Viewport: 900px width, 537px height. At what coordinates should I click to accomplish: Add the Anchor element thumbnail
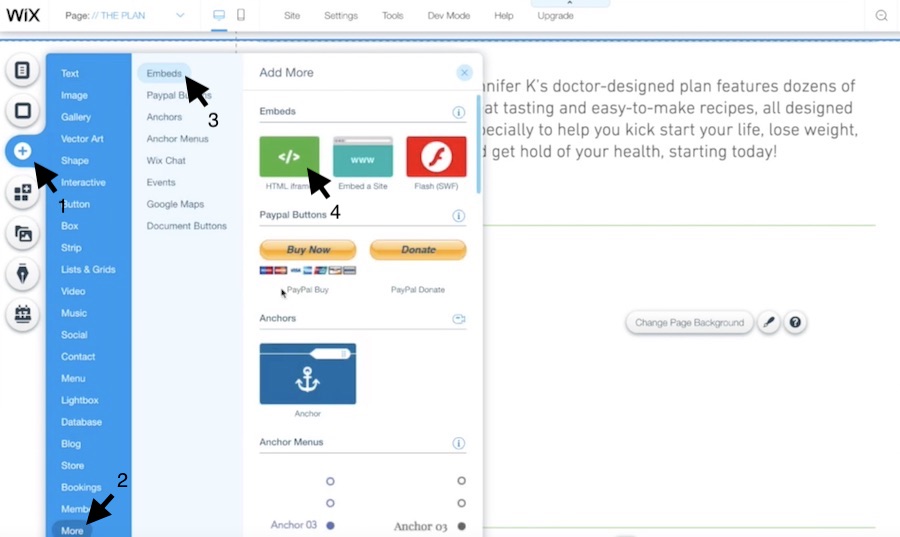tap(308, 373)
